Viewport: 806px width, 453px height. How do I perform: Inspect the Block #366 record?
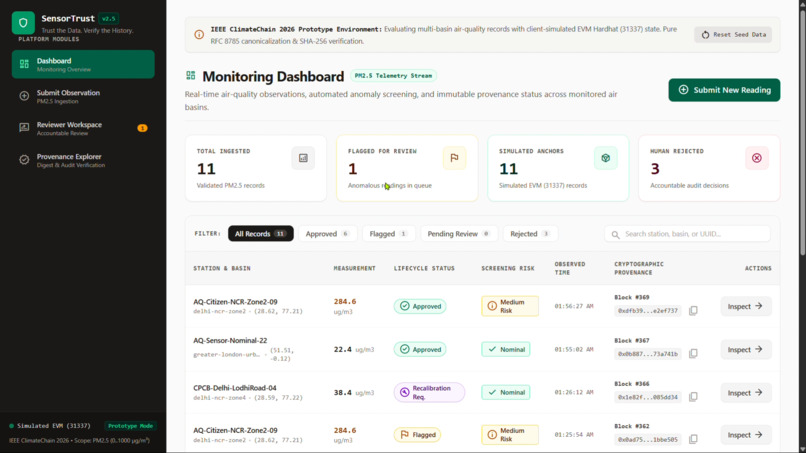point(745,392)
